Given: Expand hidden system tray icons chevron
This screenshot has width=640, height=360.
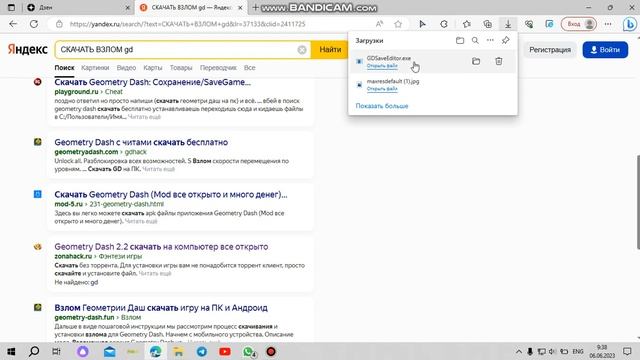Looking at the screenshot, I should pyautogui.click(x=518, y=351).
